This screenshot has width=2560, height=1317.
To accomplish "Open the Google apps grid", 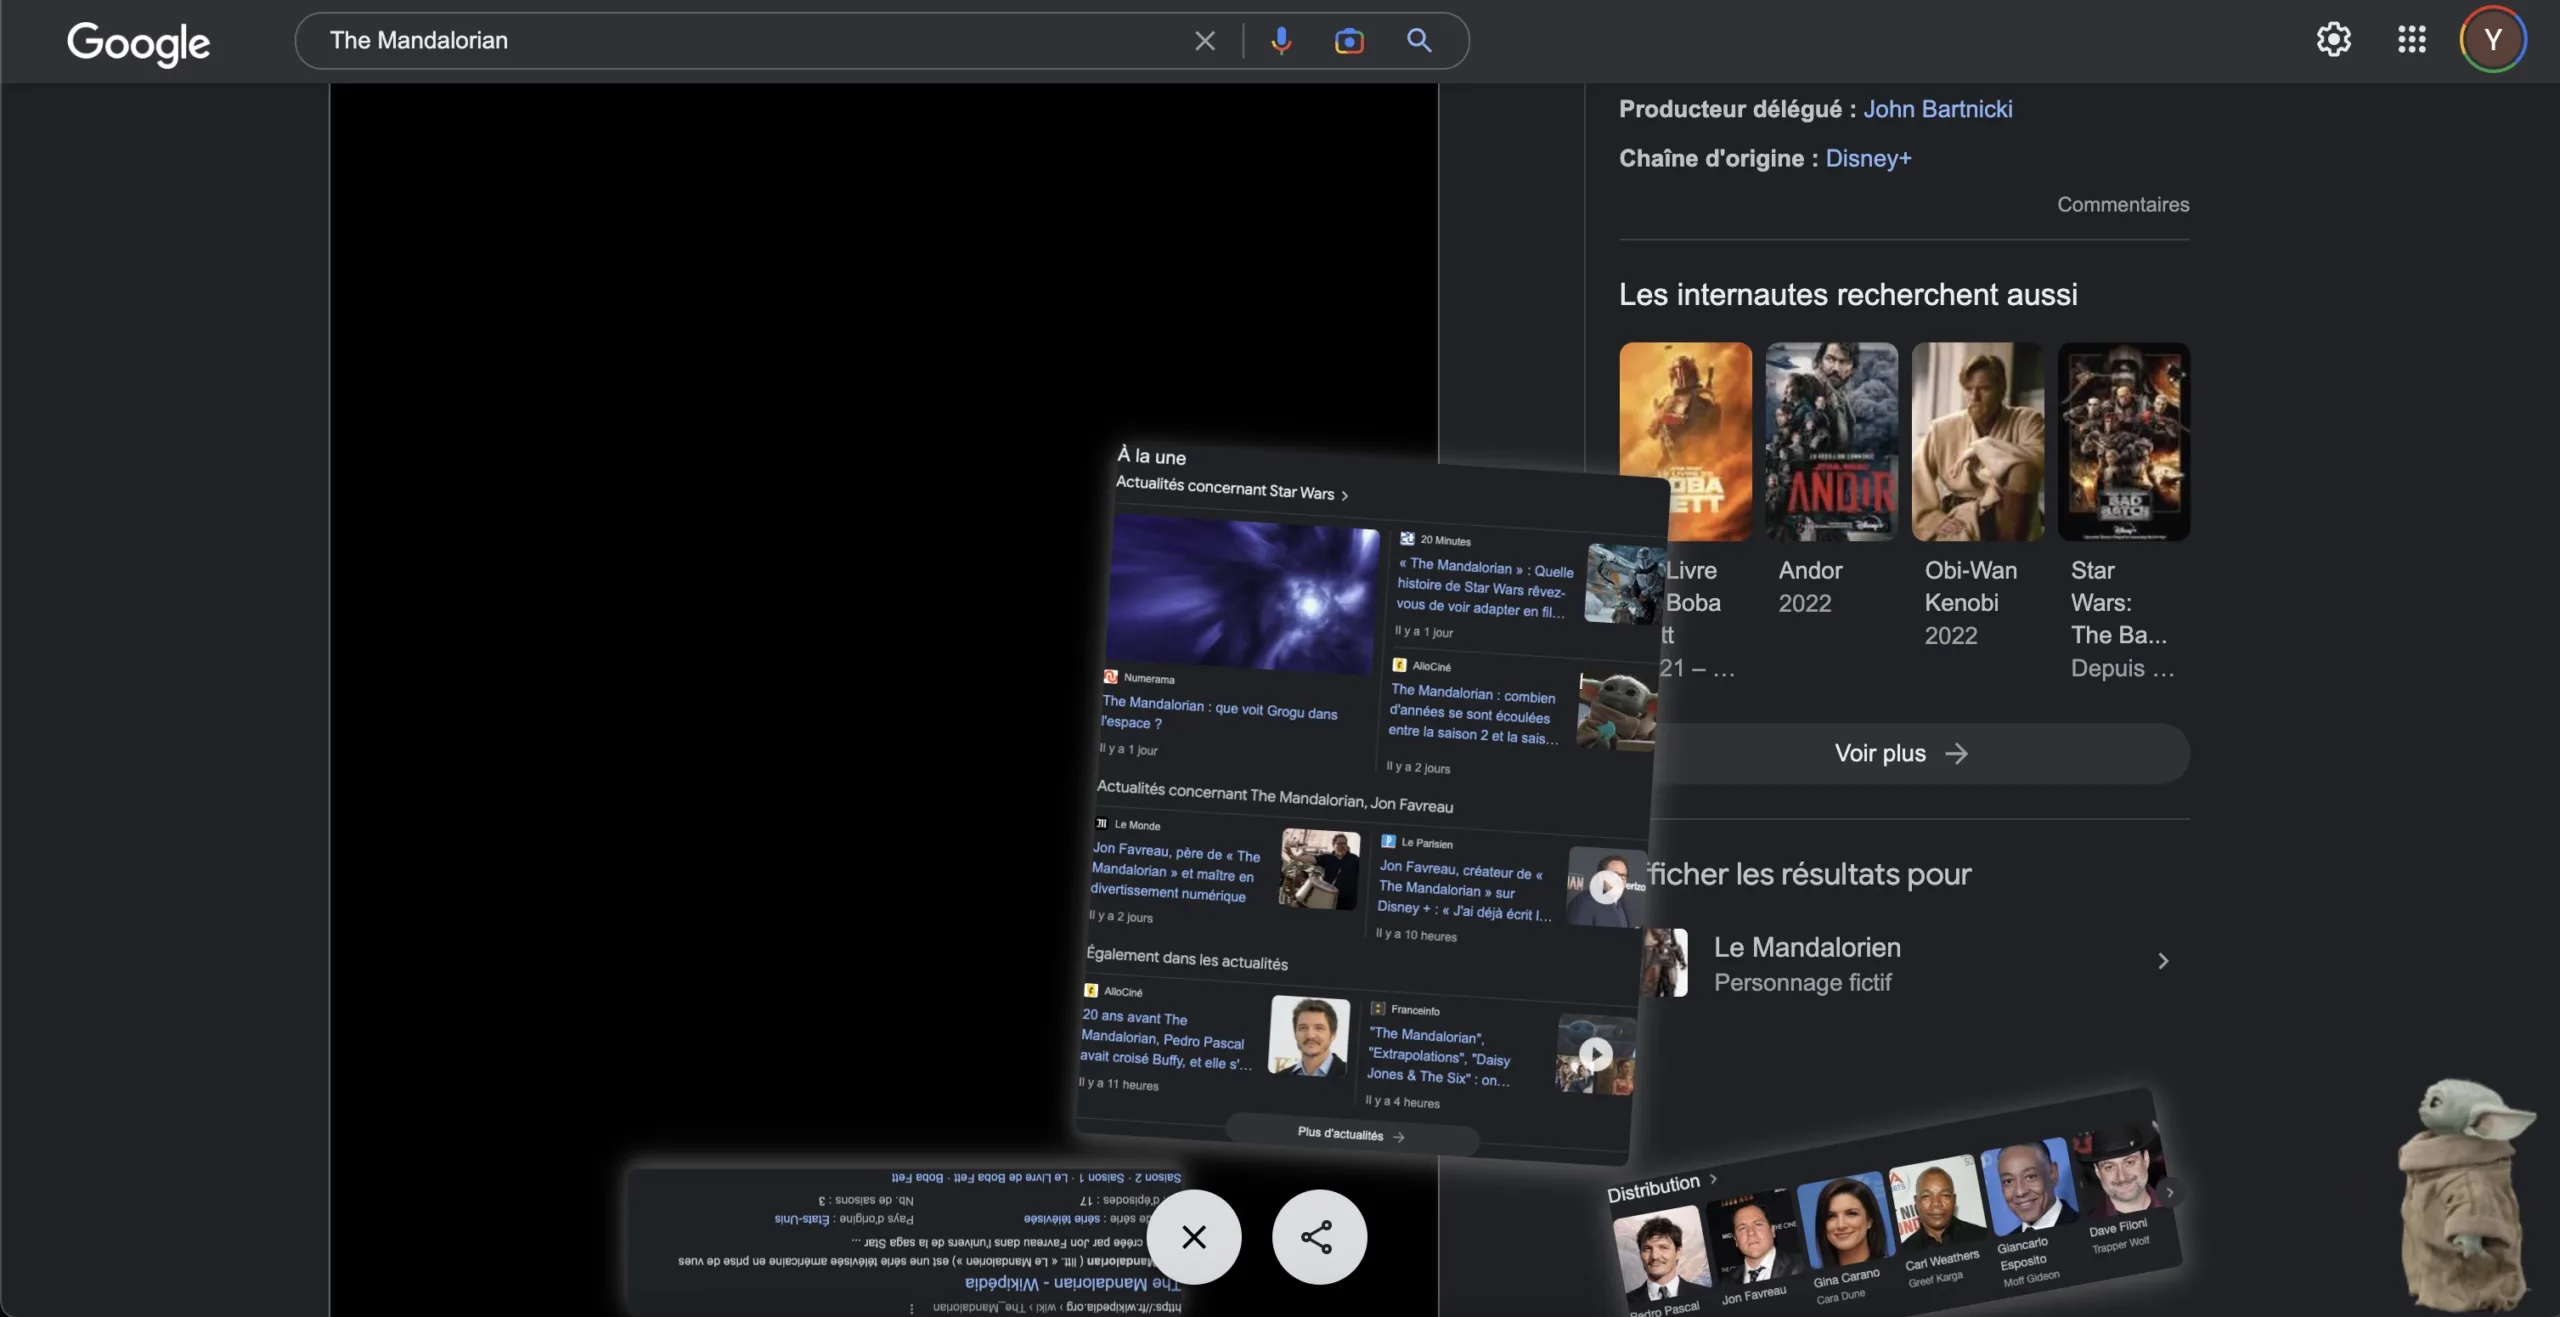I will [2411, 40].
